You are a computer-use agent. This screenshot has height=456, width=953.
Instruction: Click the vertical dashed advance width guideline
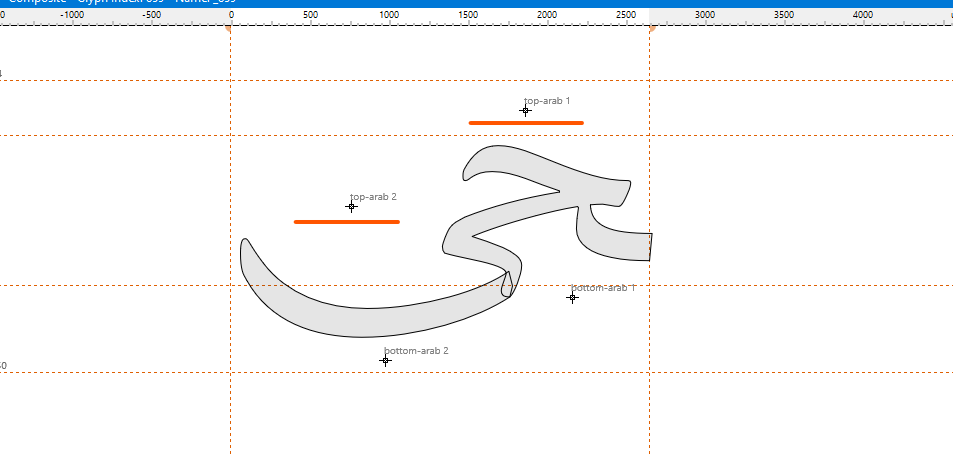[x=650, y=400]
